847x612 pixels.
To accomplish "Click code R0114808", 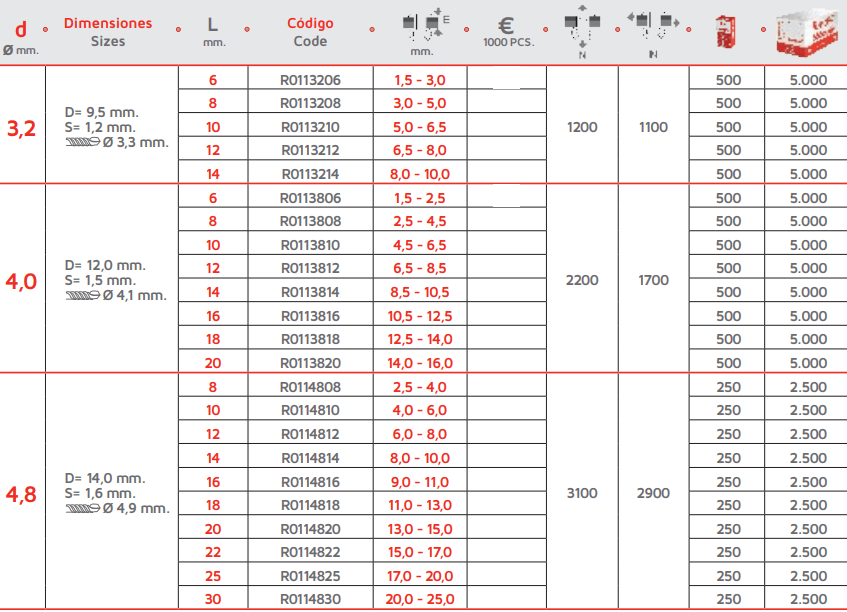I will click(x=310, y=387).
